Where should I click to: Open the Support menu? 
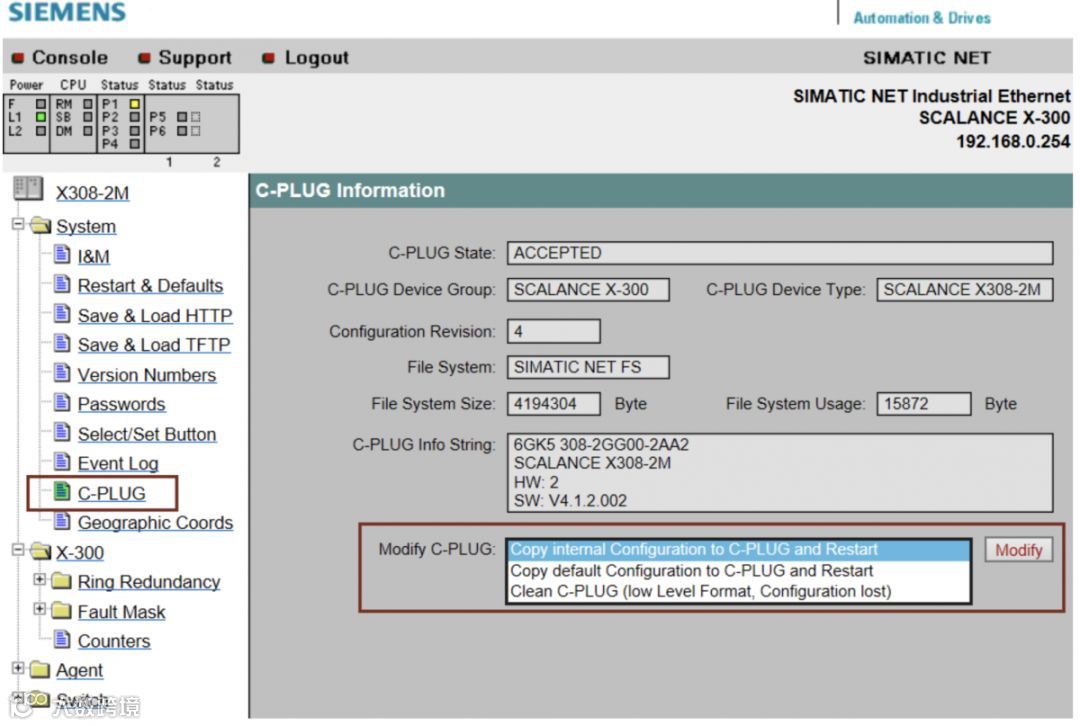[195, 57]
